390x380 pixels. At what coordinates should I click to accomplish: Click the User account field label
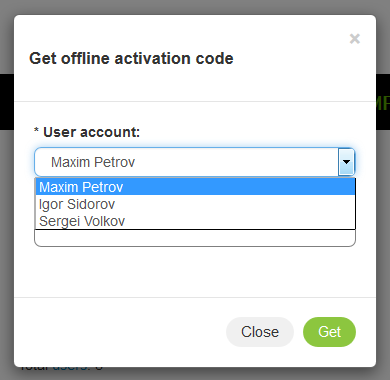(x=91, y=132)
